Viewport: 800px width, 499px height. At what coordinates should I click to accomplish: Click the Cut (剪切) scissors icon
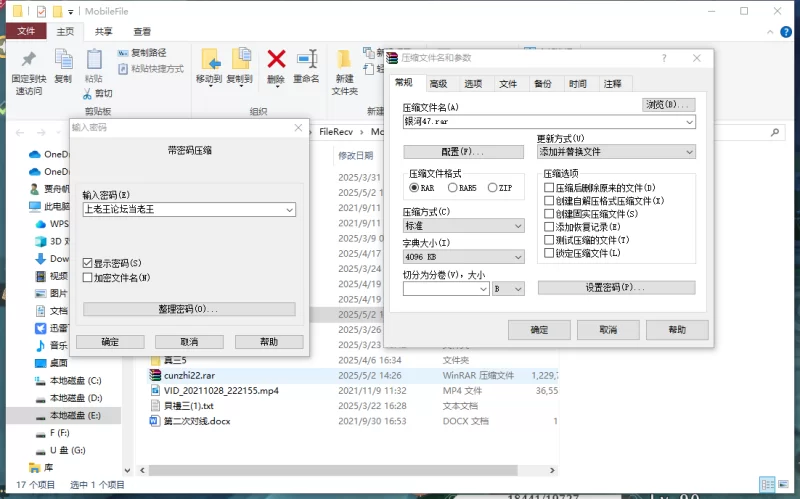(87, 93)
